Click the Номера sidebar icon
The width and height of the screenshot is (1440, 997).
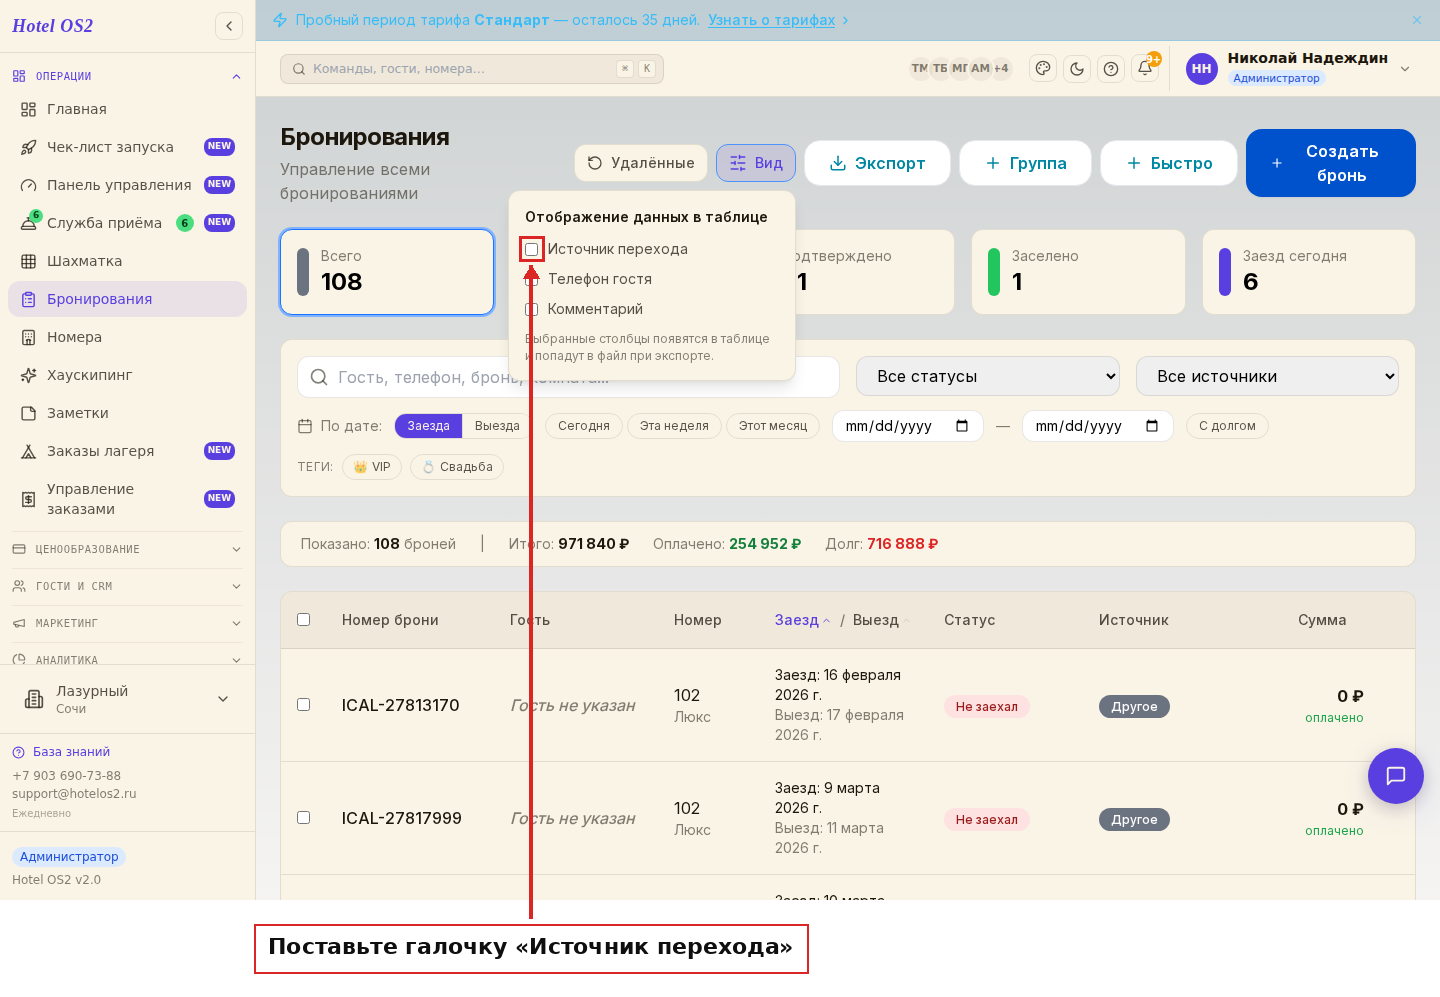(x=29, y=337)
